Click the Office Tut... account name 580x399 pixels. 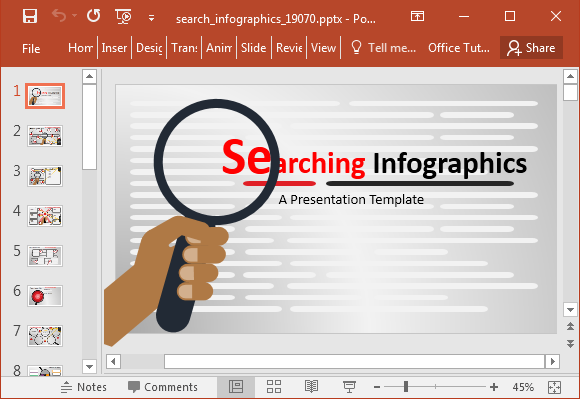(459, 48)
